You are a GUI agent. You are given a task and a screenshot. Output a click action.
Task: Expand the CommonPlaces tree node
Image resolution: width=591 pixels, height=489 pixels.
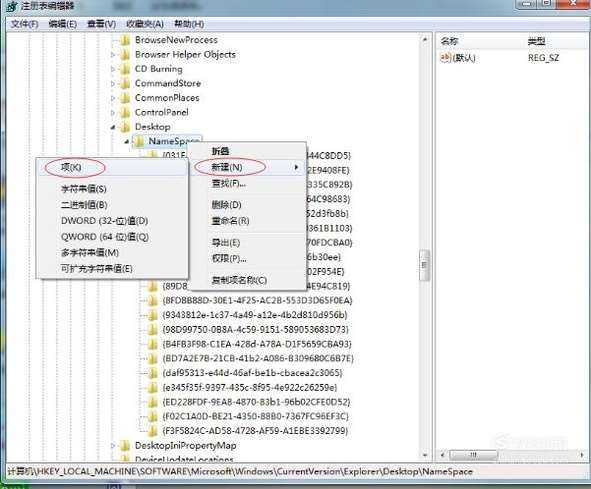coord(113,98)
